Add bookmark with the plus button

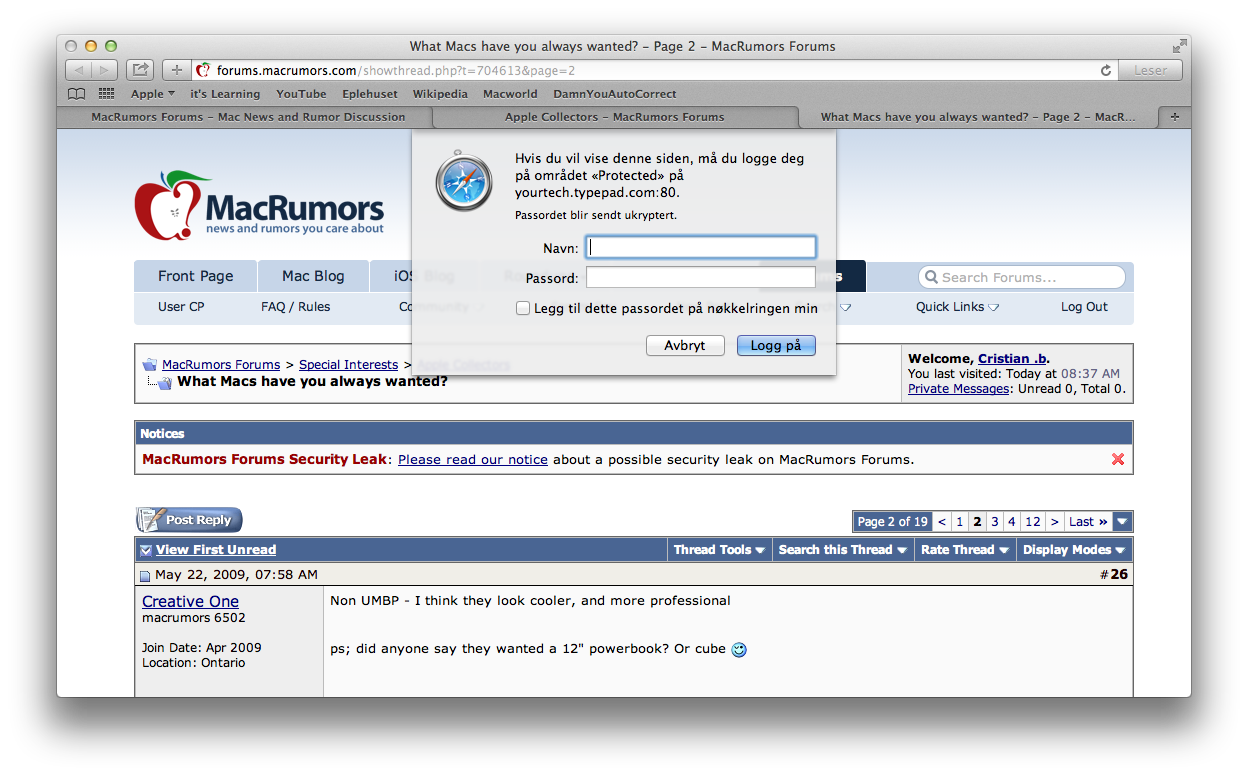tap(177, 70)
